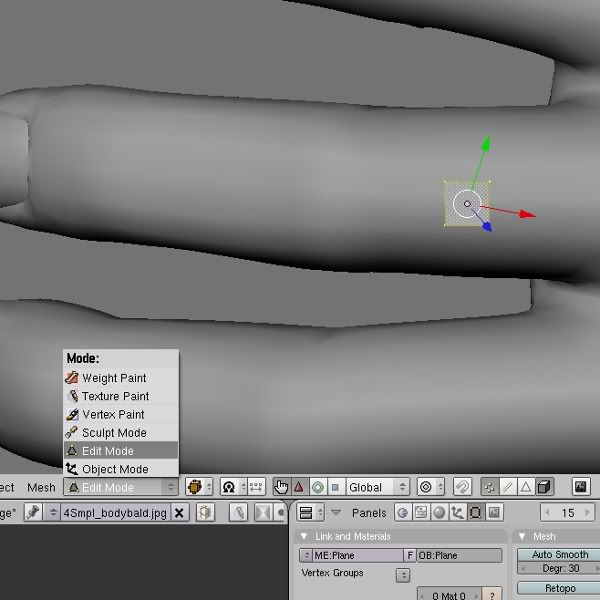The width and height of the screenshot is (600, 600).
Task: Click the blue Z axis manipulator arrow
Action: pos(487,227)
